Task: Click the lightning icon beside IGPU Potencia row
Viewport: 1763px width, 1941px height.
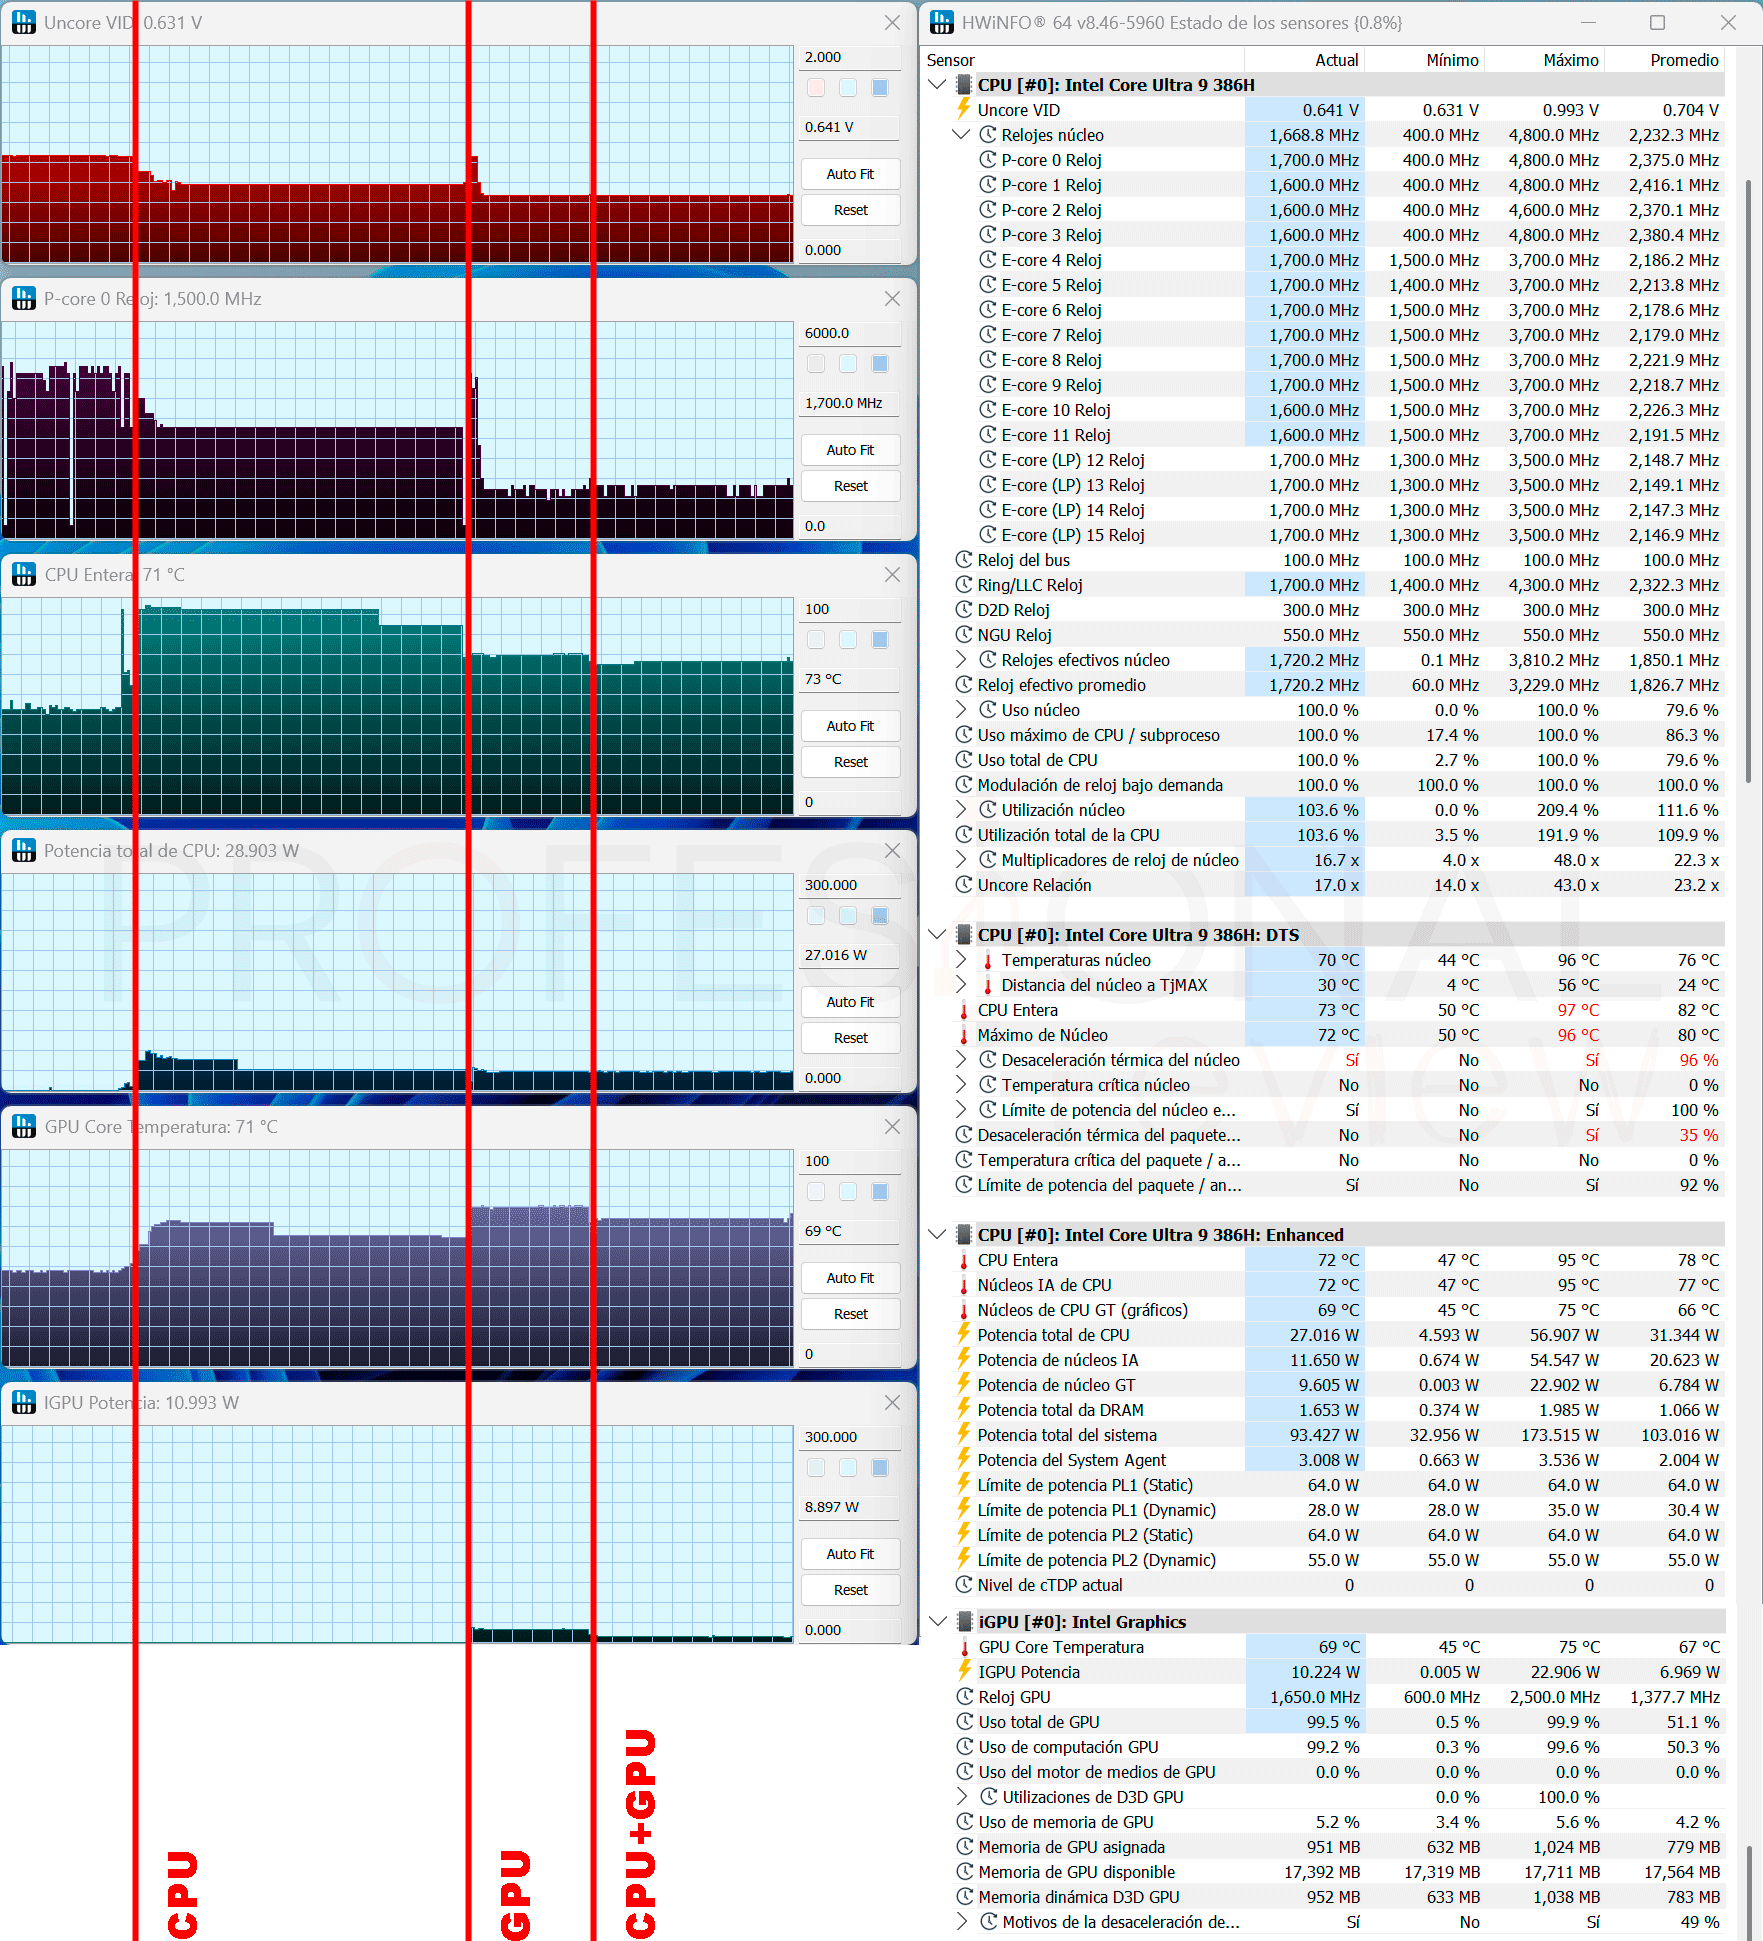Action: [965, 1671]
